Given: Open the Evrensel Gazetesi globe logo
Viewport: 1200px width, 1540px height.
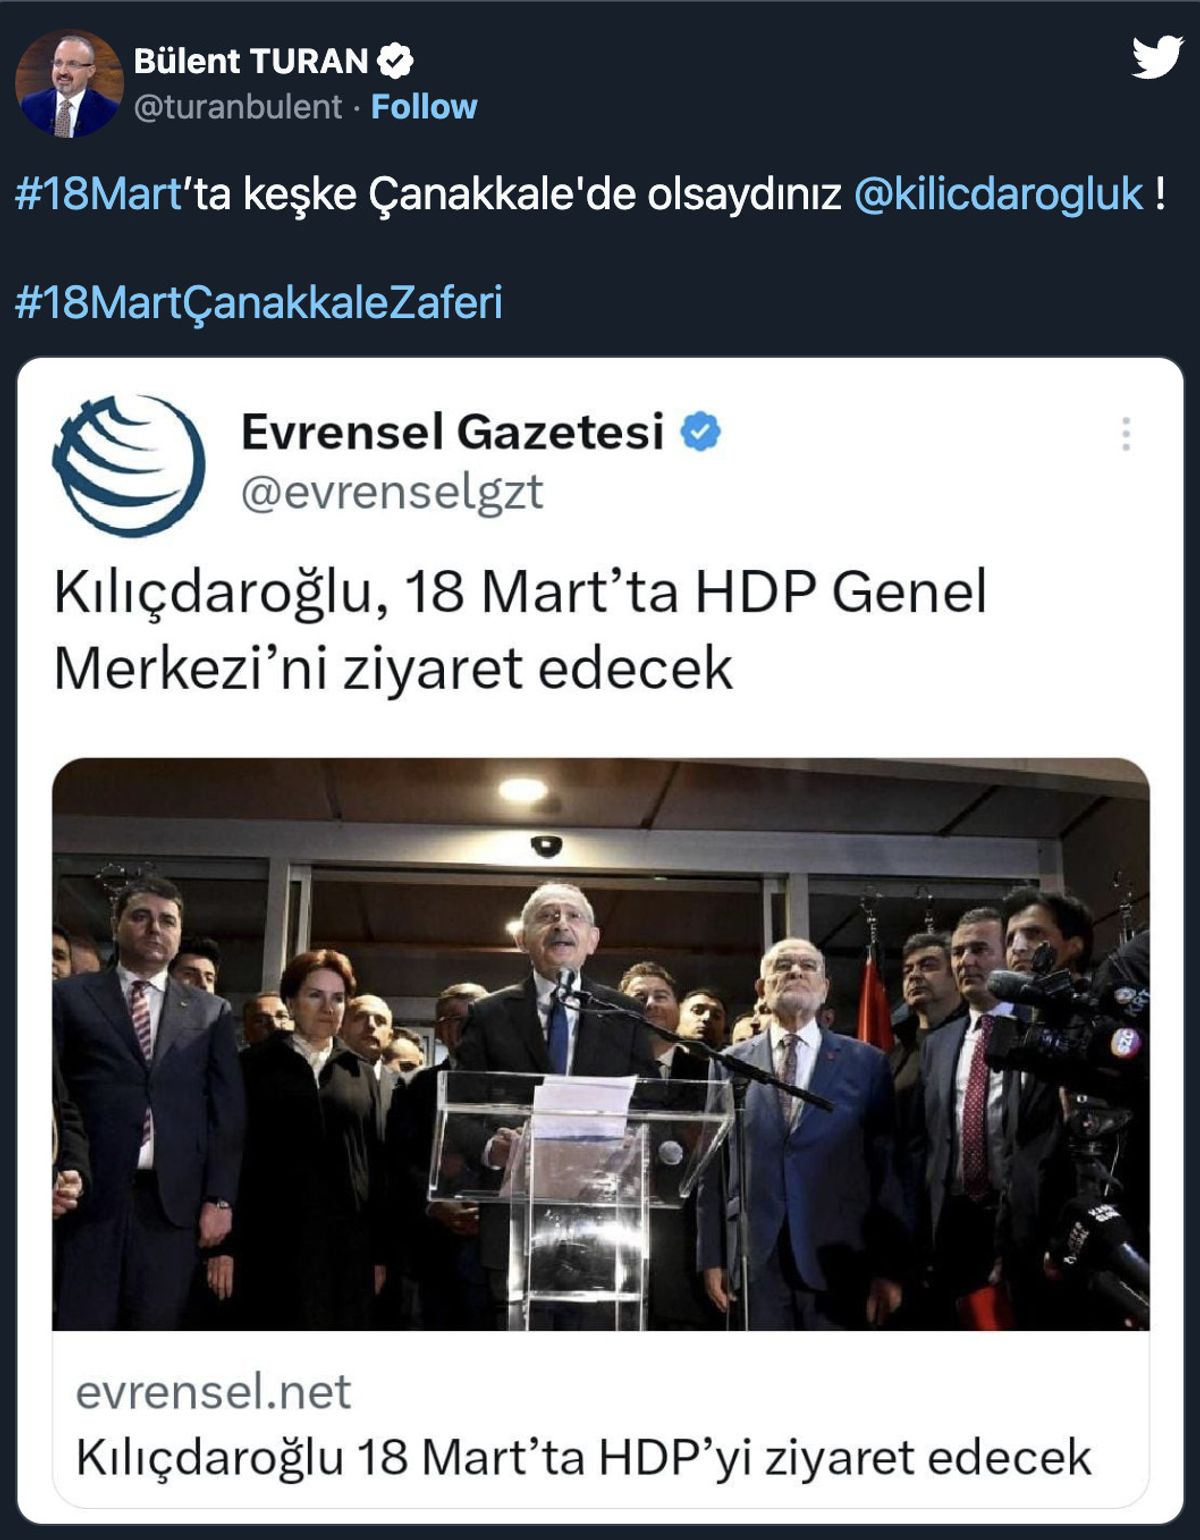Looking at the screenshot, I should [128, 465].
